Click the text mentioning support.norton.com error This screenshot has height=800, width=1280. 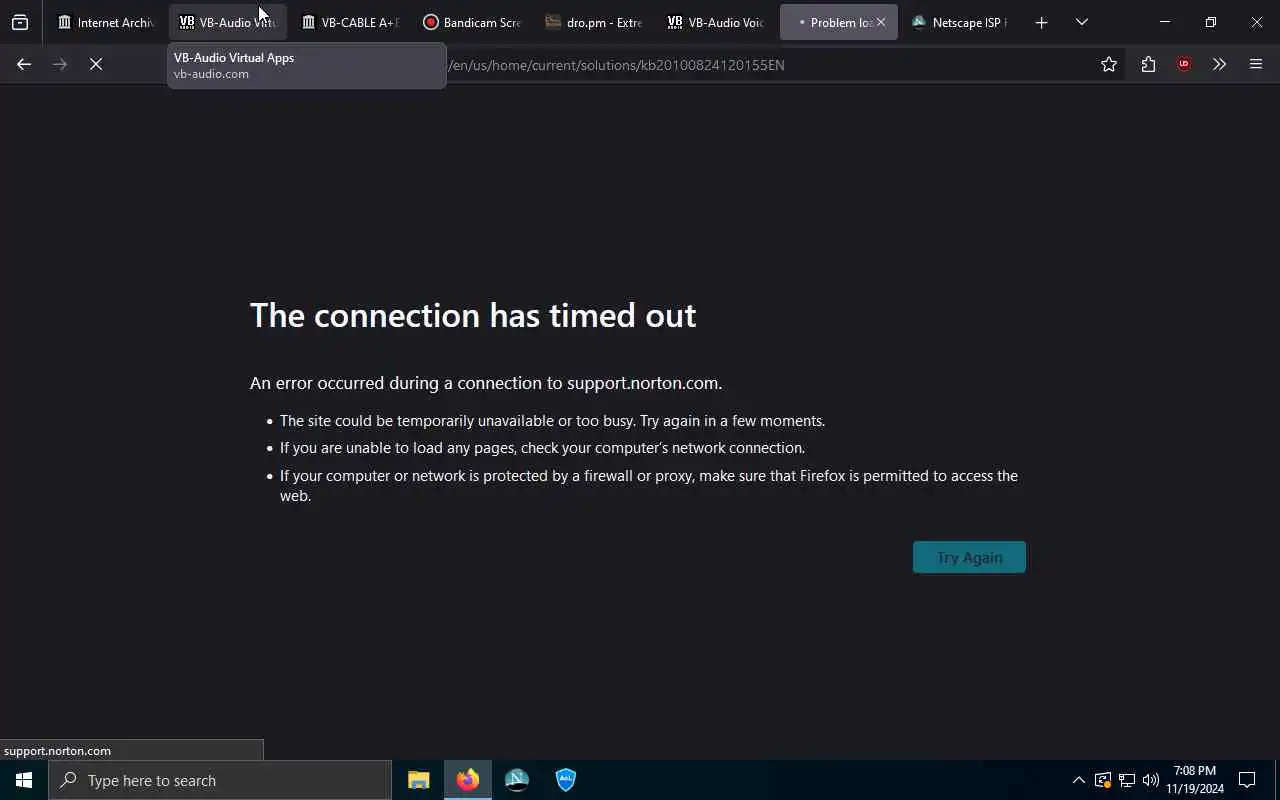click(x=486, y=383)
